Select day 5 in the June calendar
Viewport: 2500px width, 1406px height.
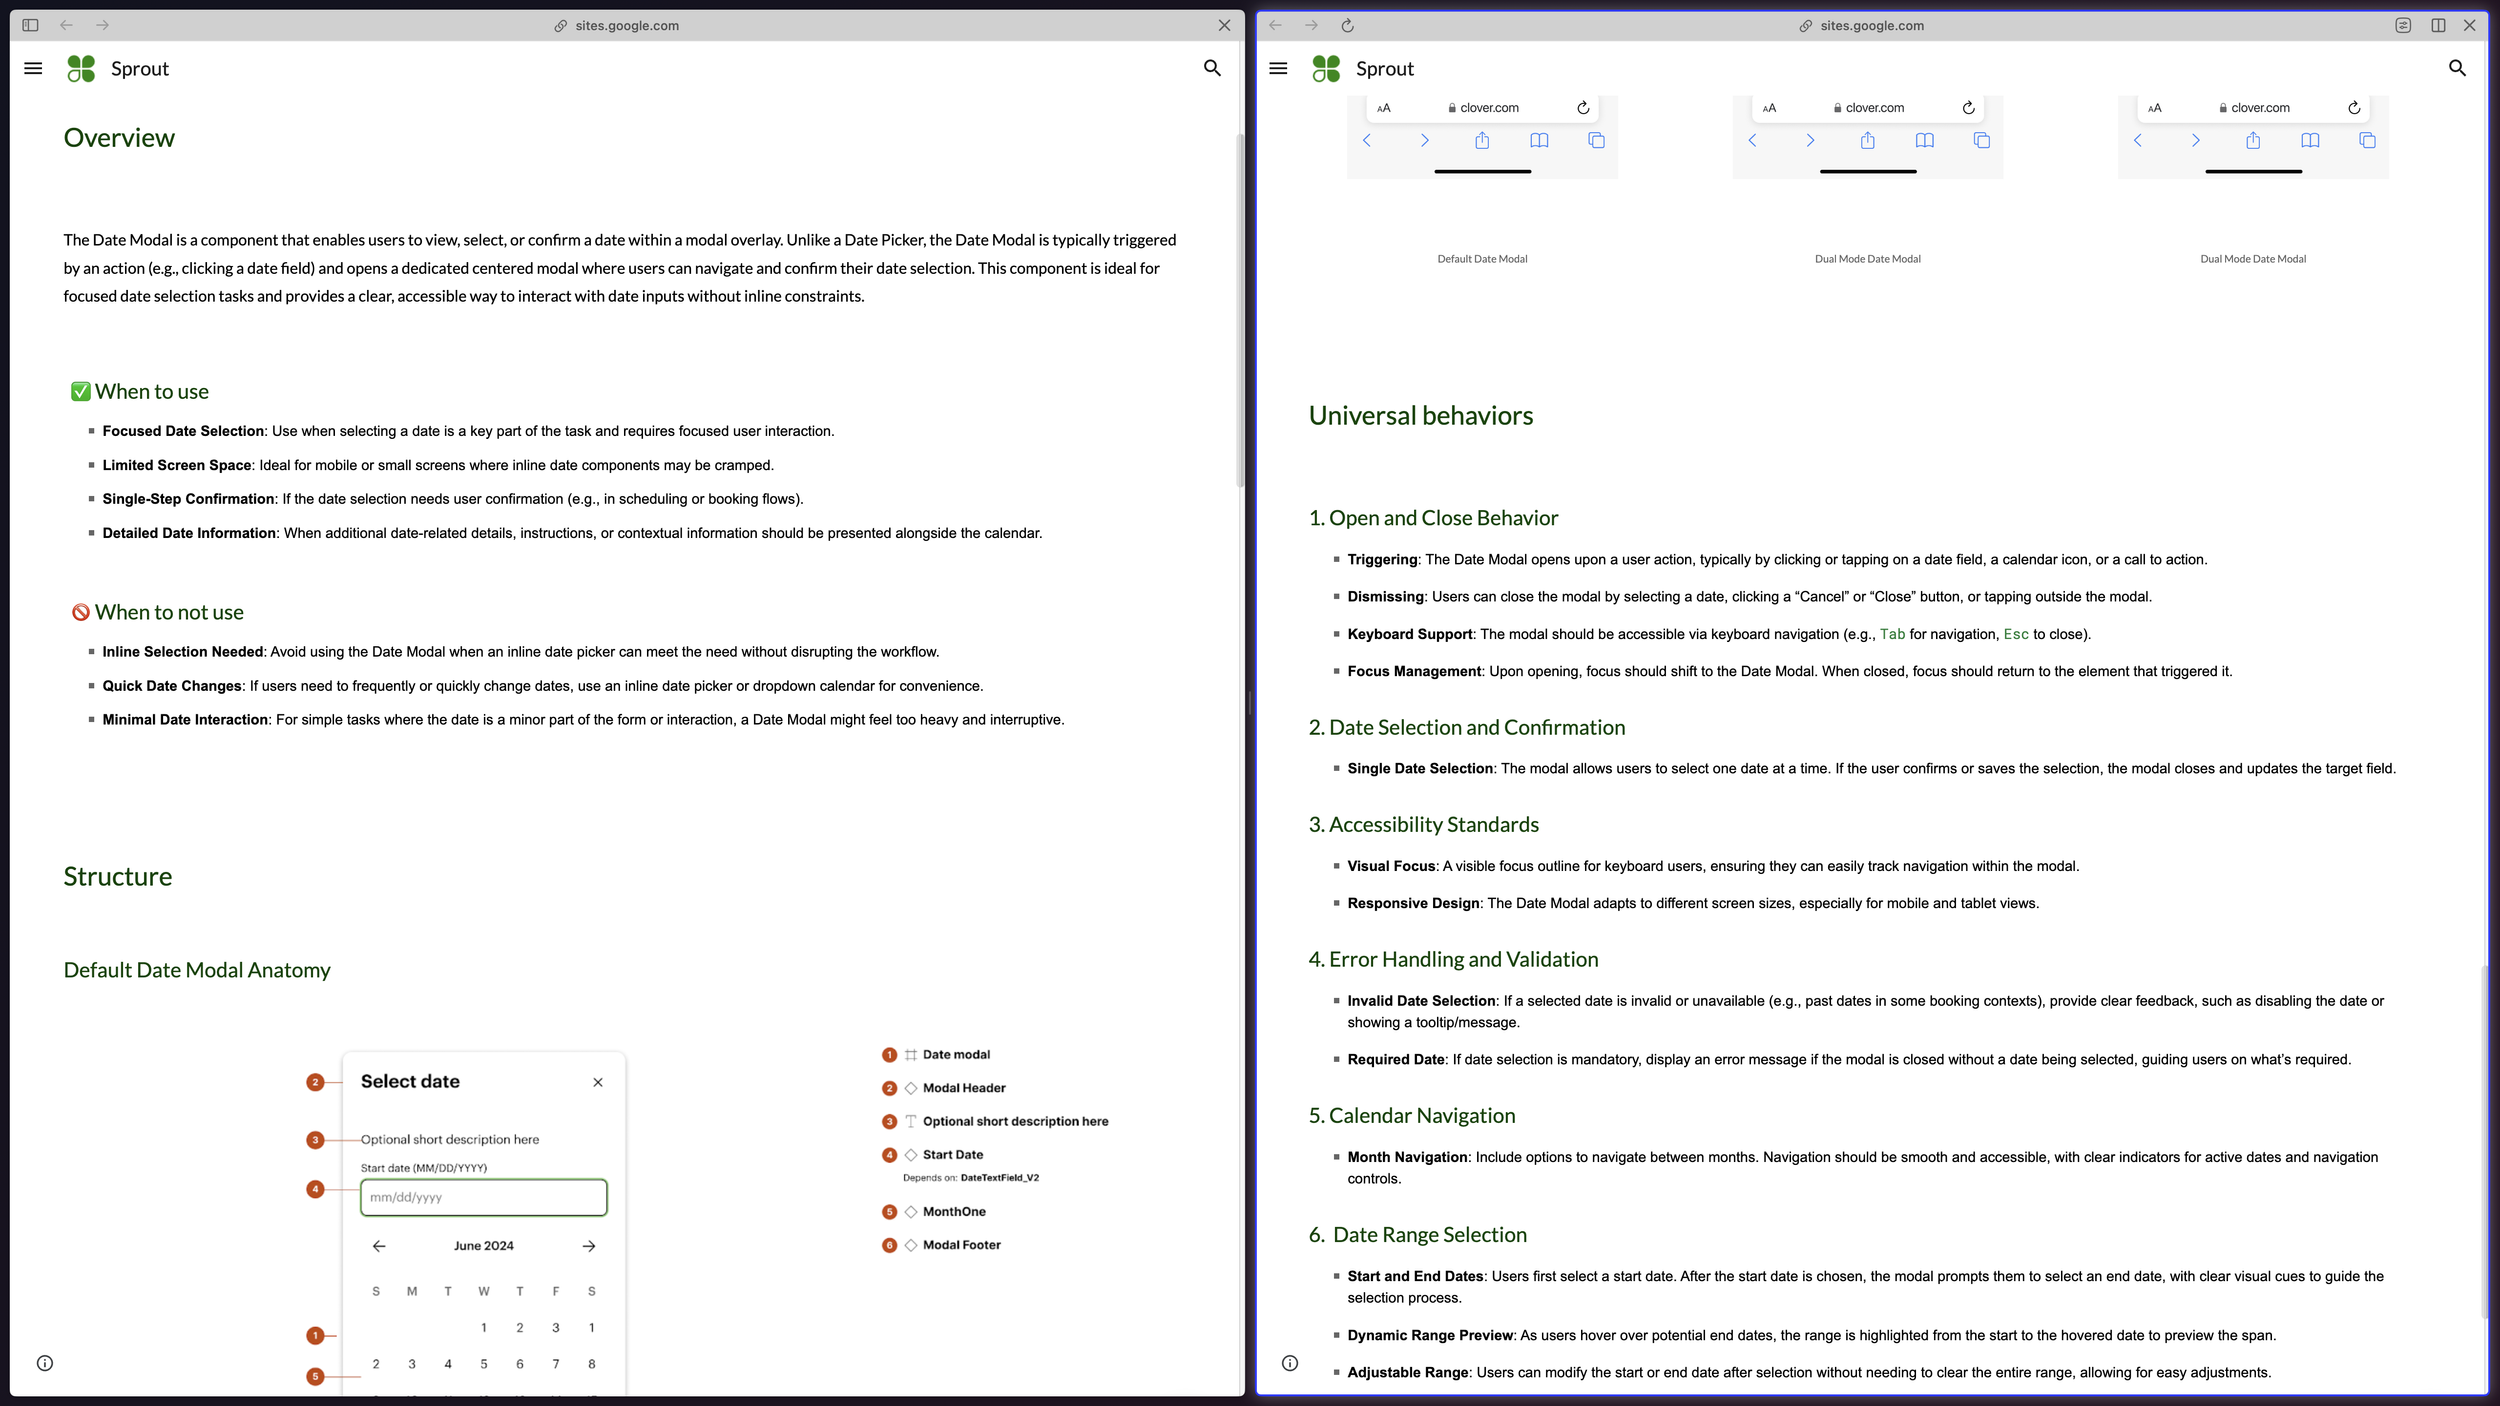[x=484, y=1364]
